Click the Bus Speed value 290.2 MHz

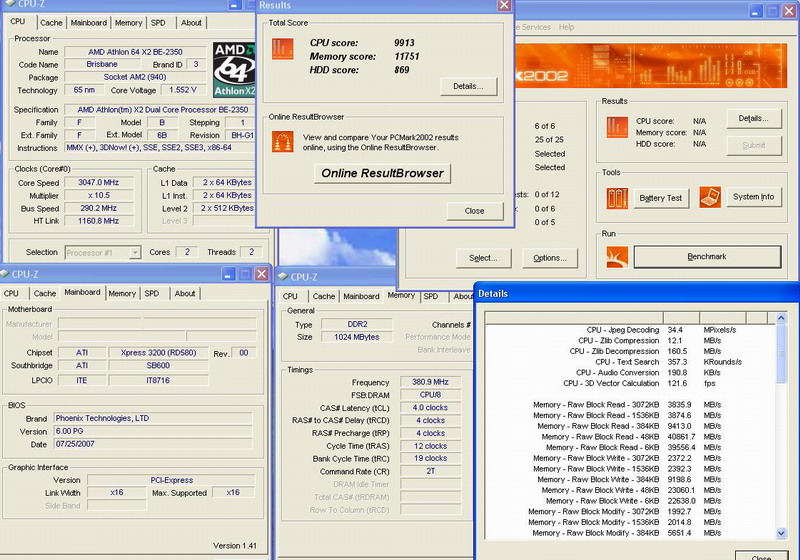[98, 208]
